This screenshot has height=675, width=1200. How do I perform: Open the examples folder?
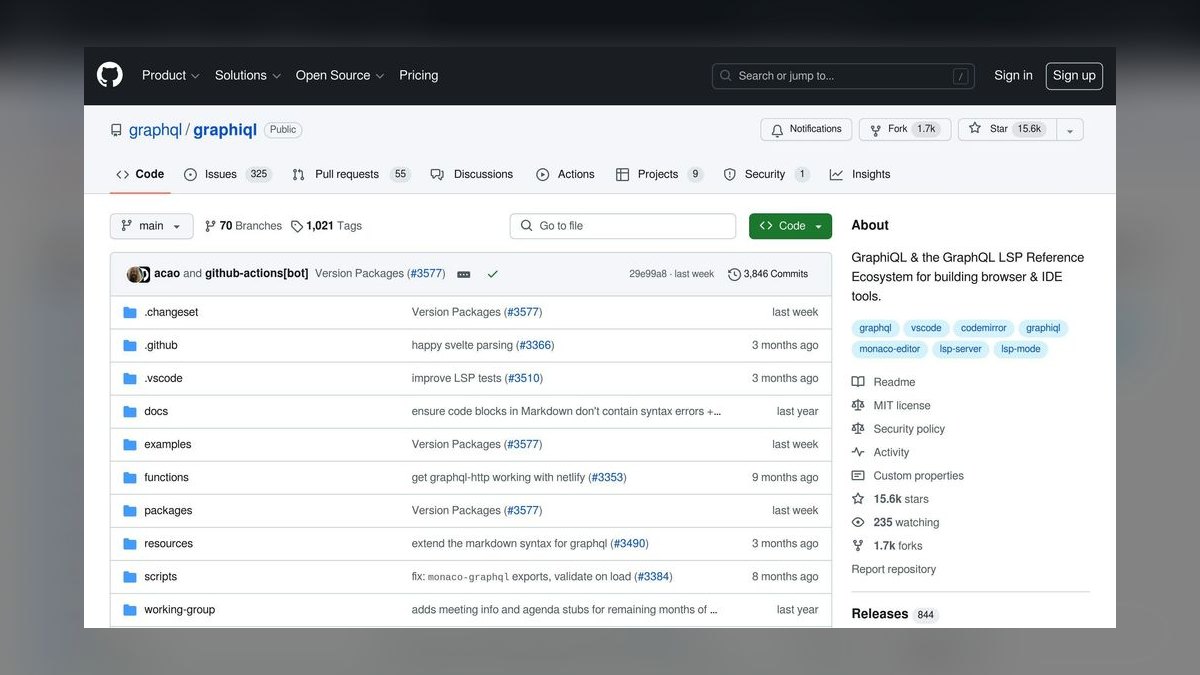(168, 444)
